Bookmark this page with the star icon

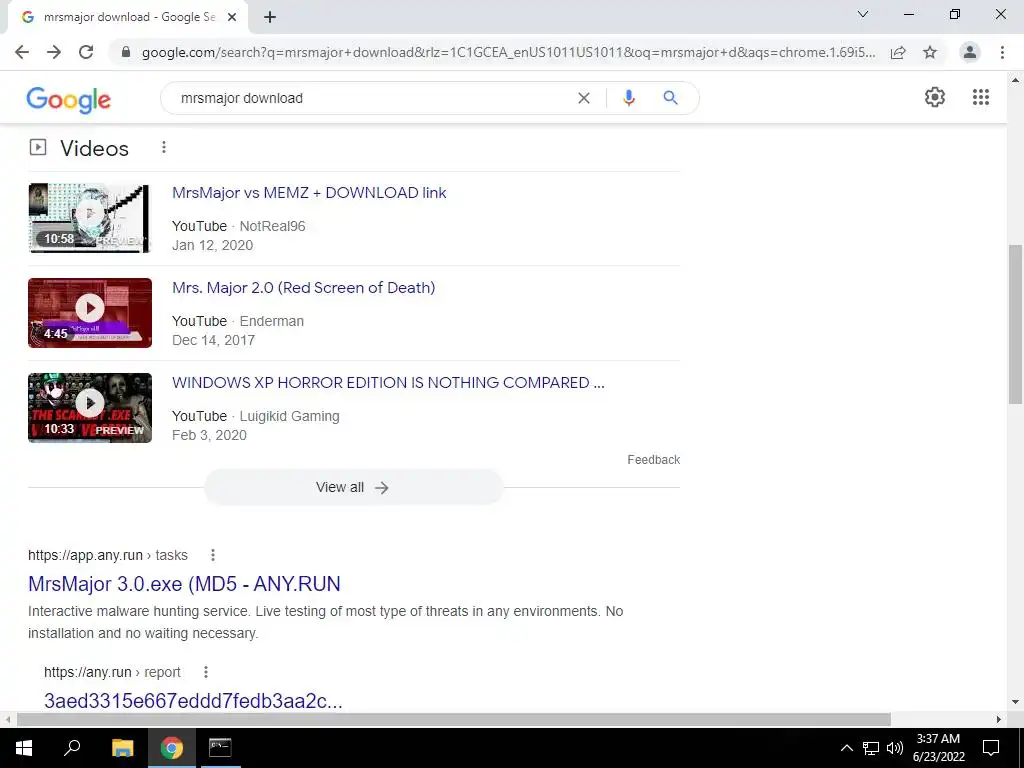tap(930, 52)
